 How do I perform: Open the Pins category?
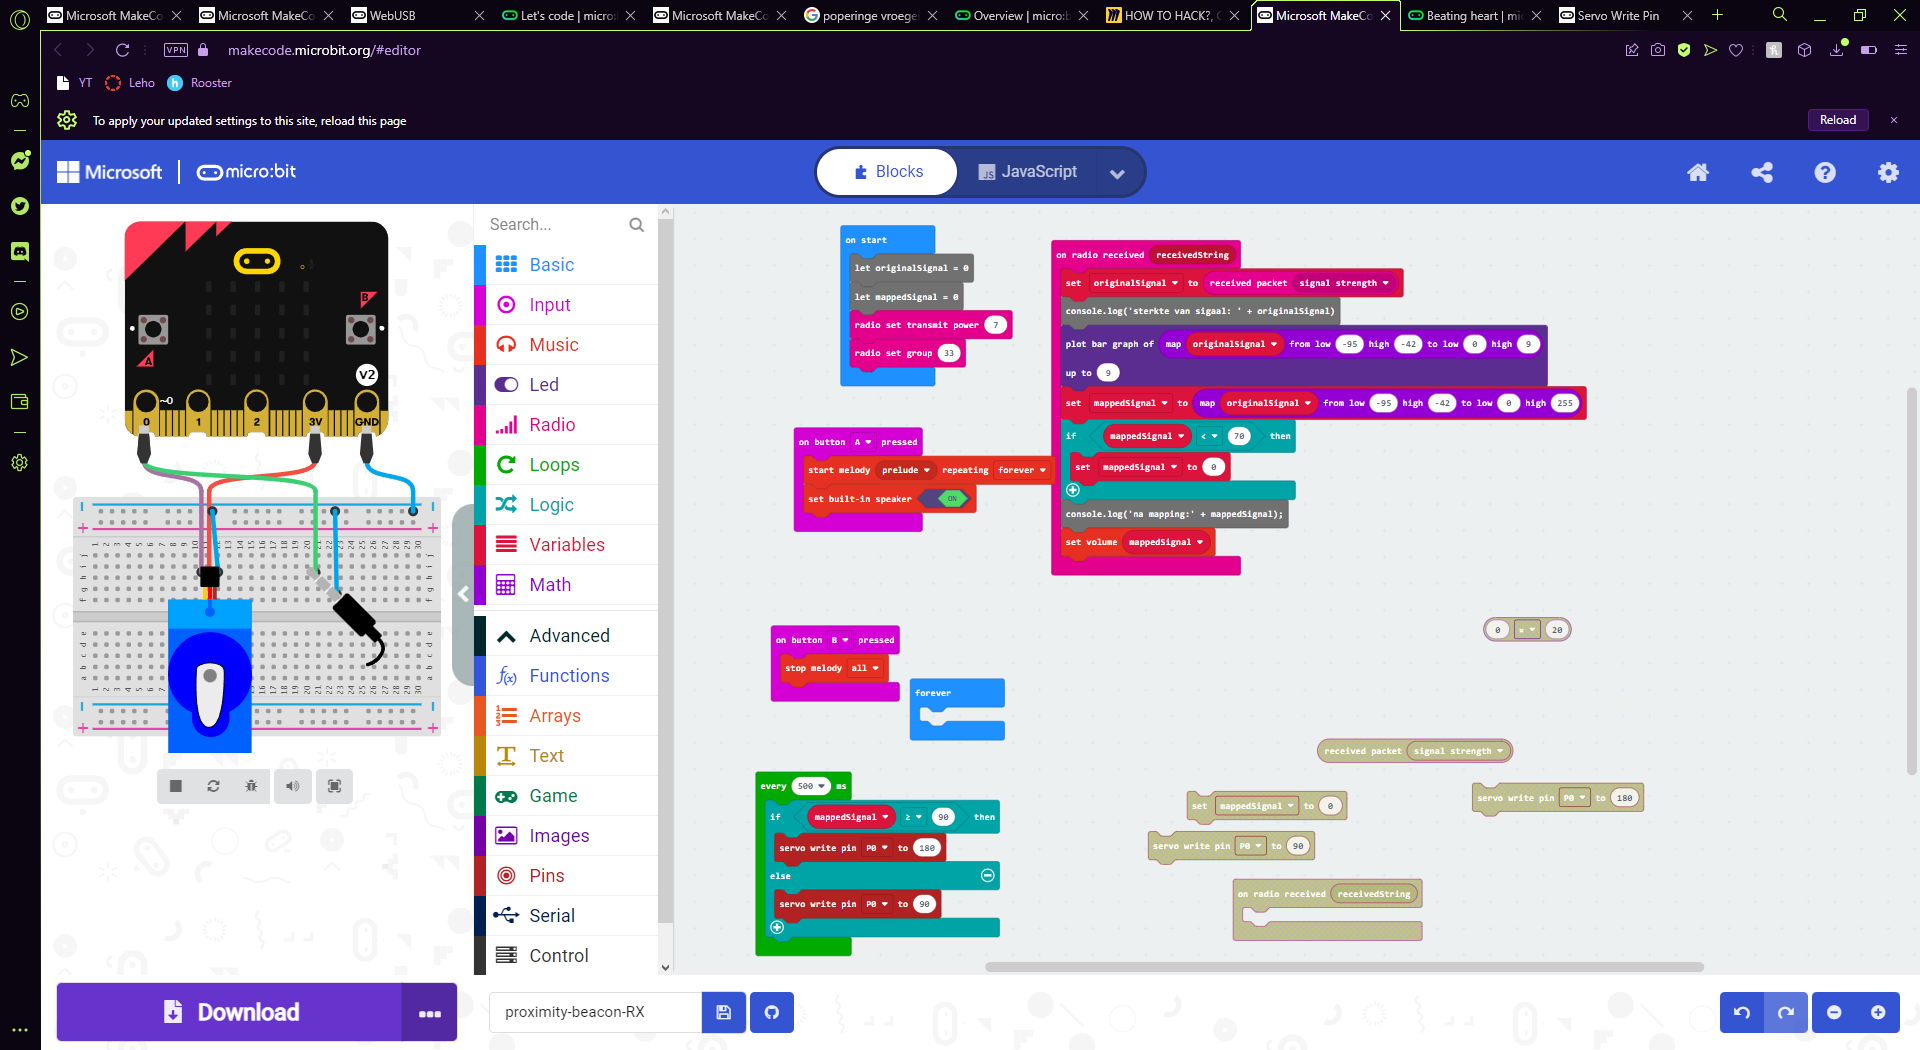[x=546, y=875]
